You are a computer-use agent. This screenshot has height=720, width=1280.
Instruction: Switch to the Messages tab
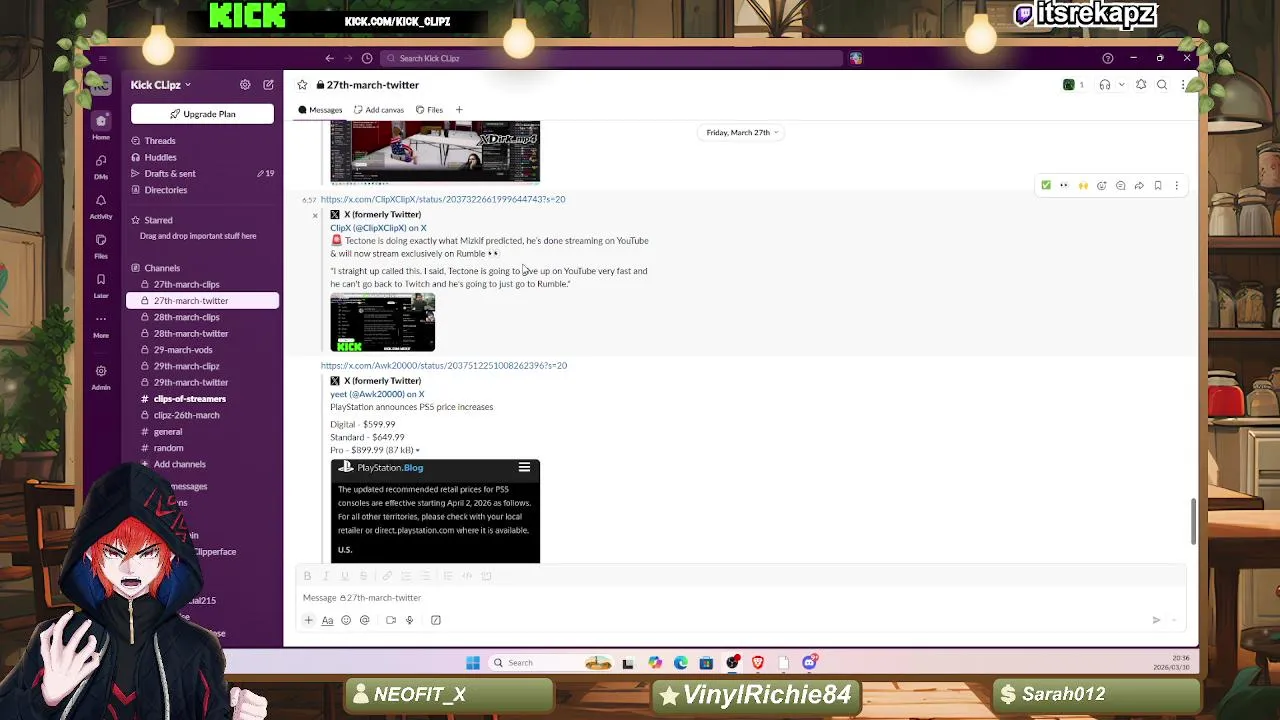click(x=320, y=110)
